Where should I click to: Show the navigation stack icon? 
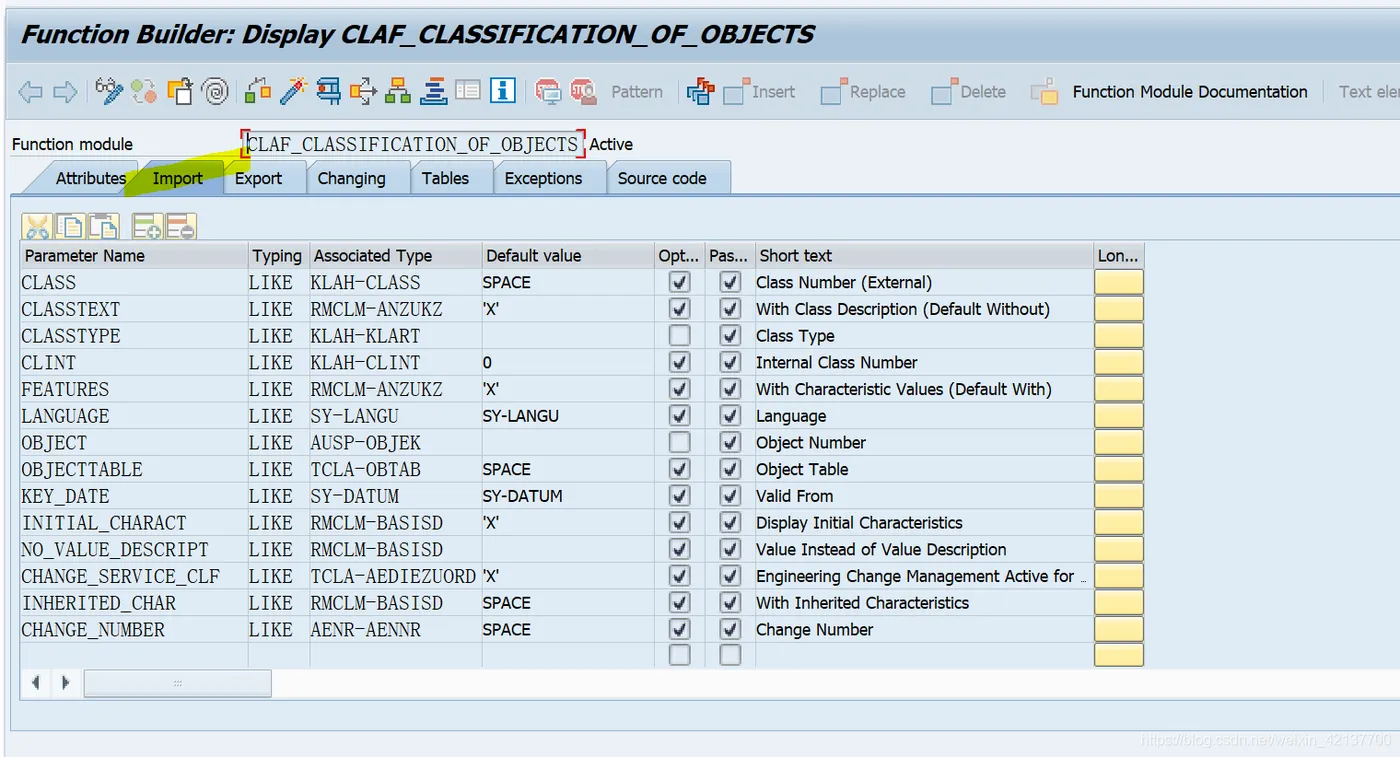click(x=433, y=92)
